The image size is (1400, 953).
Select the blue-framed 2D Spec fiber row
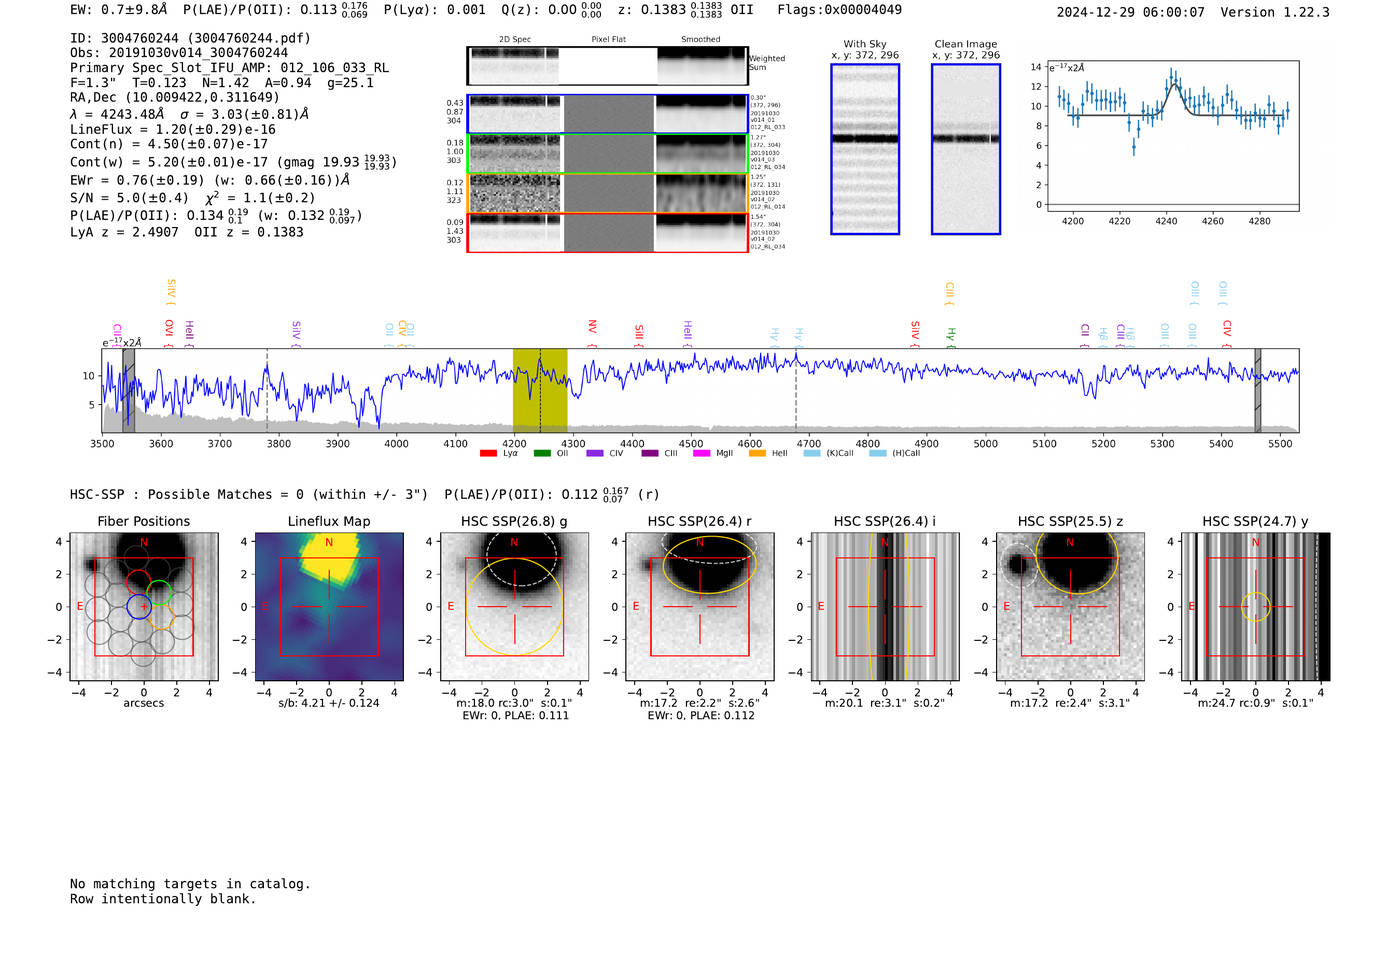click(607, 114)
